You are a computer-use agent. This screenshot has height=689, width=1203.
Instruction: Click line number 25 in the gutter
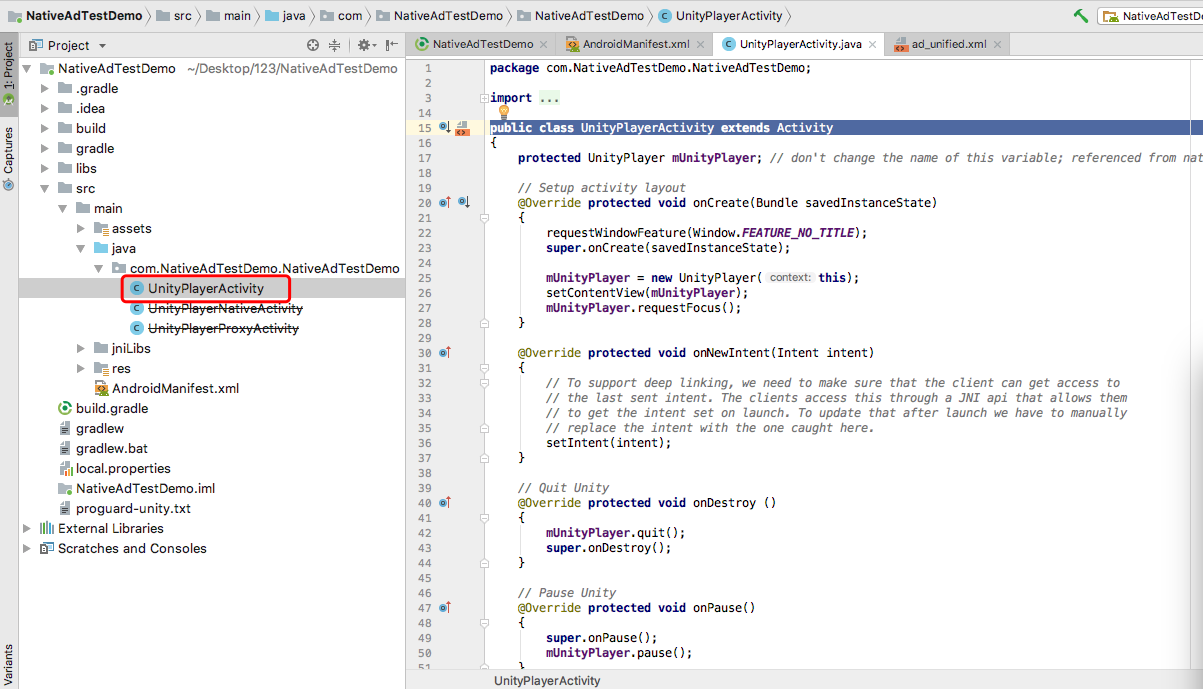pos(425,278)
